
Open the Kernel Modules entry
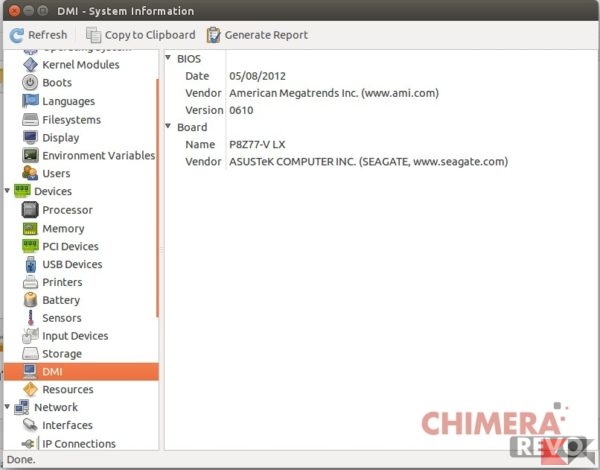click(81, 65)
